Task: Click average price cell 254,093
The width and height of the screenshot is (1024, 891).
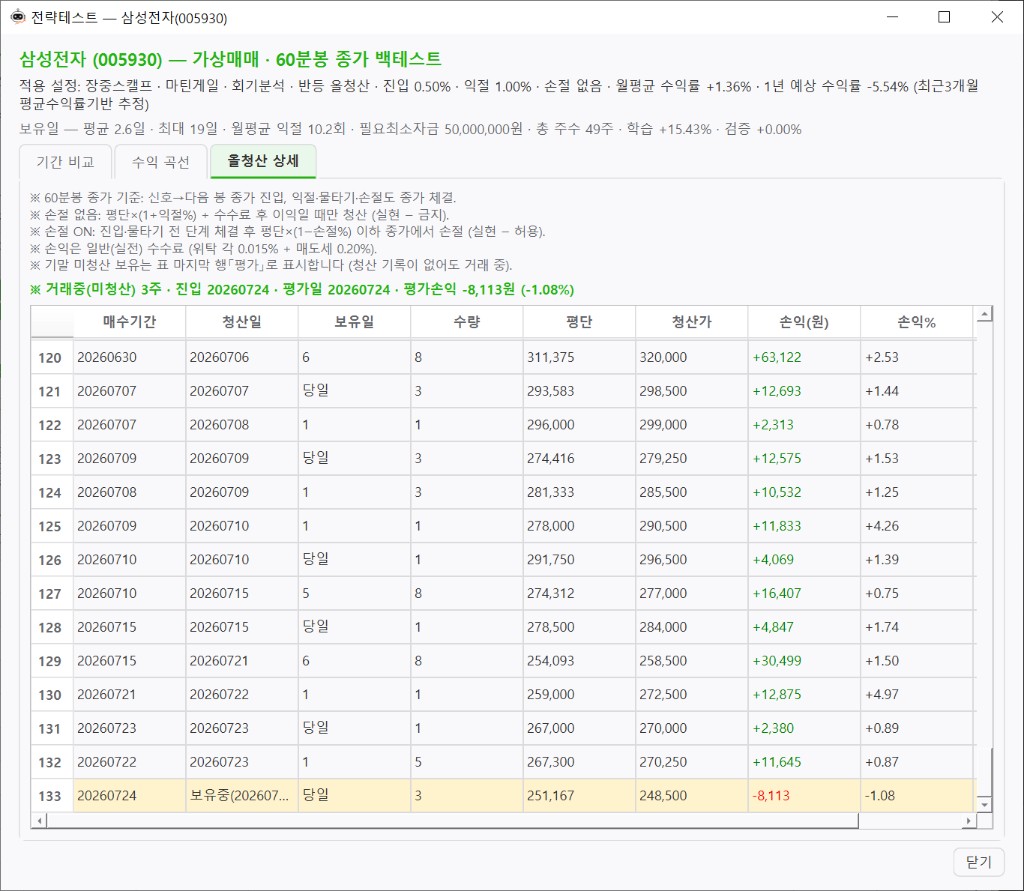Action: click(579, 660)
